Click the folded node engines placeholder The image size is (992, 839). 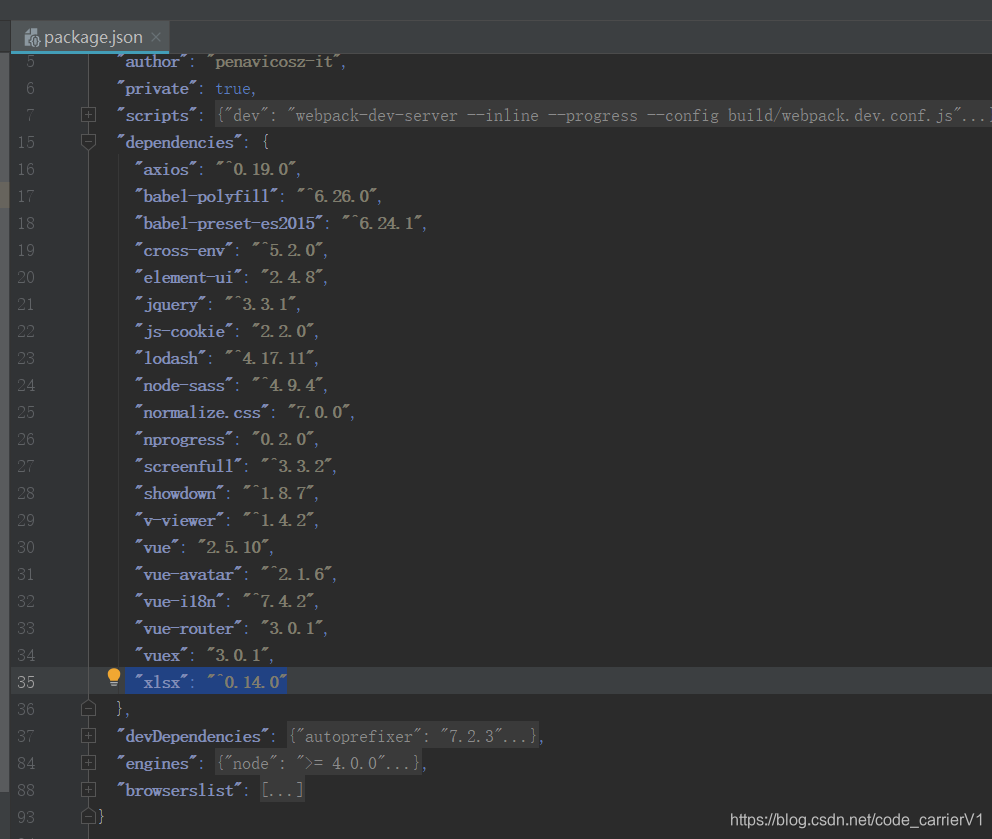[318, 763]
